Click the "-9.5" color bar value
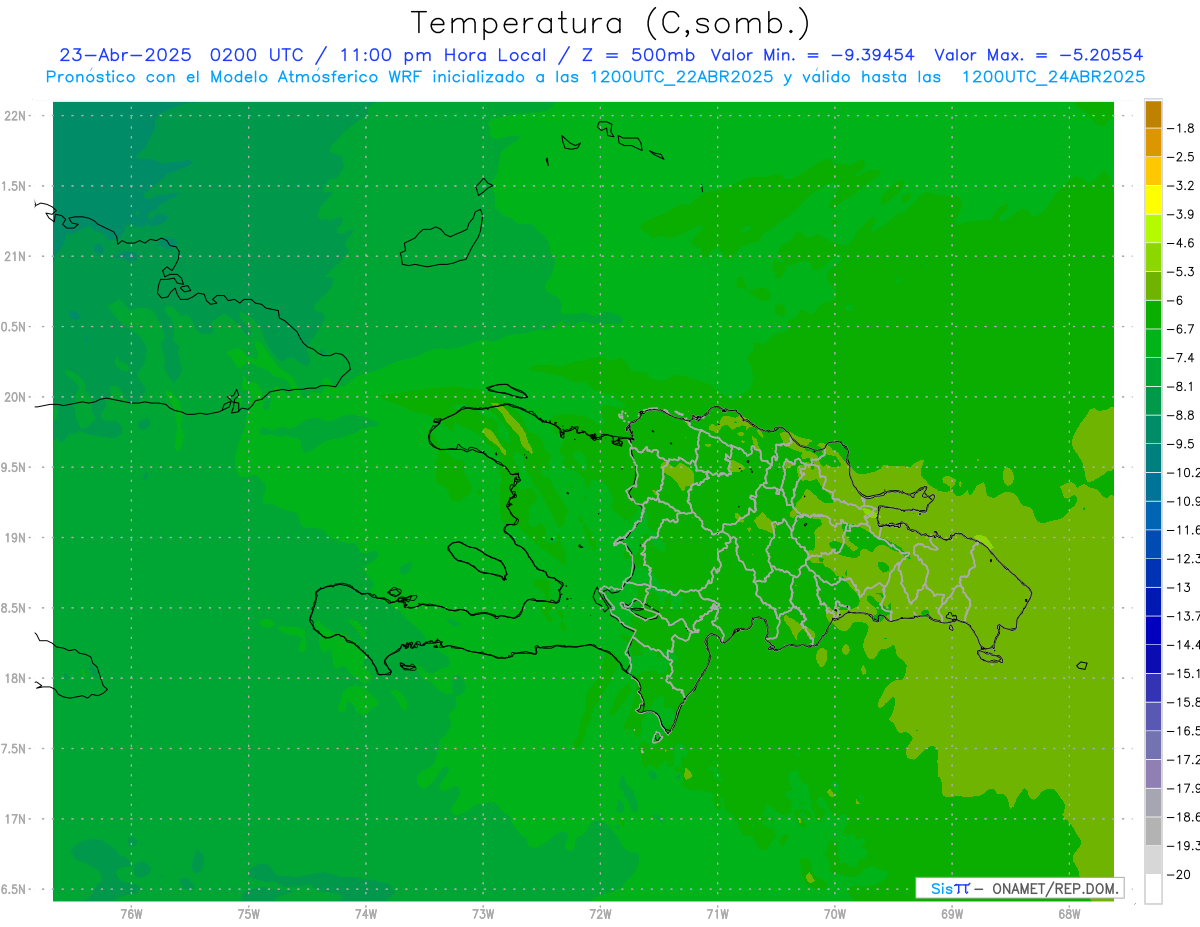 point(1182,444)
